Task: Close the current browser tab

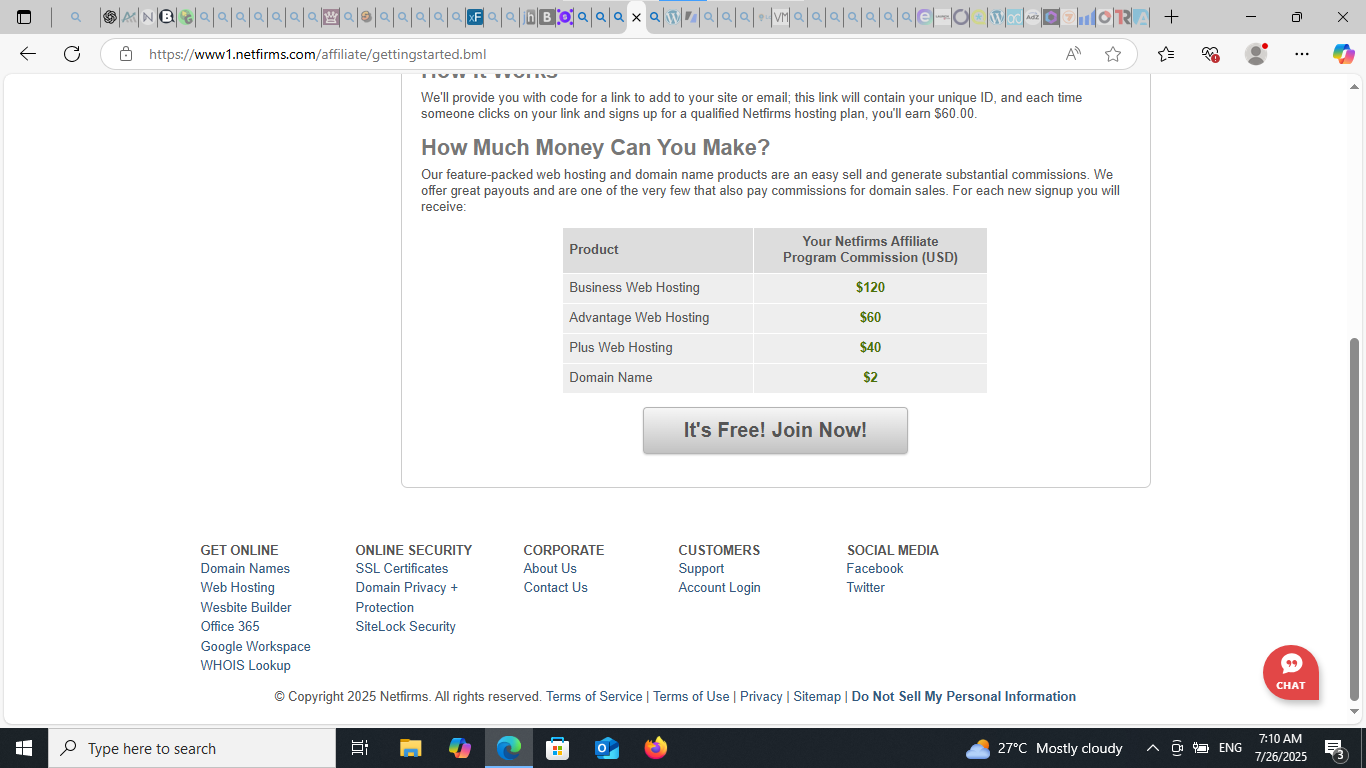Action: click(636, 17)
